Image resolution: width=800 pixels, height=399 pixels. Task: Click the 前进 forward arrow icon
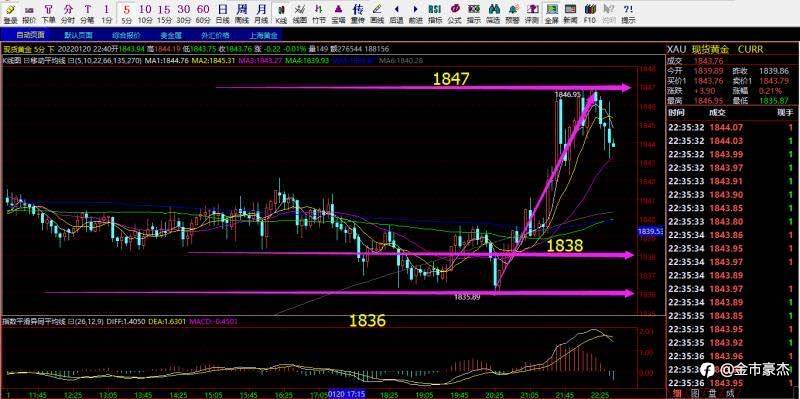(x=415, y=13)
